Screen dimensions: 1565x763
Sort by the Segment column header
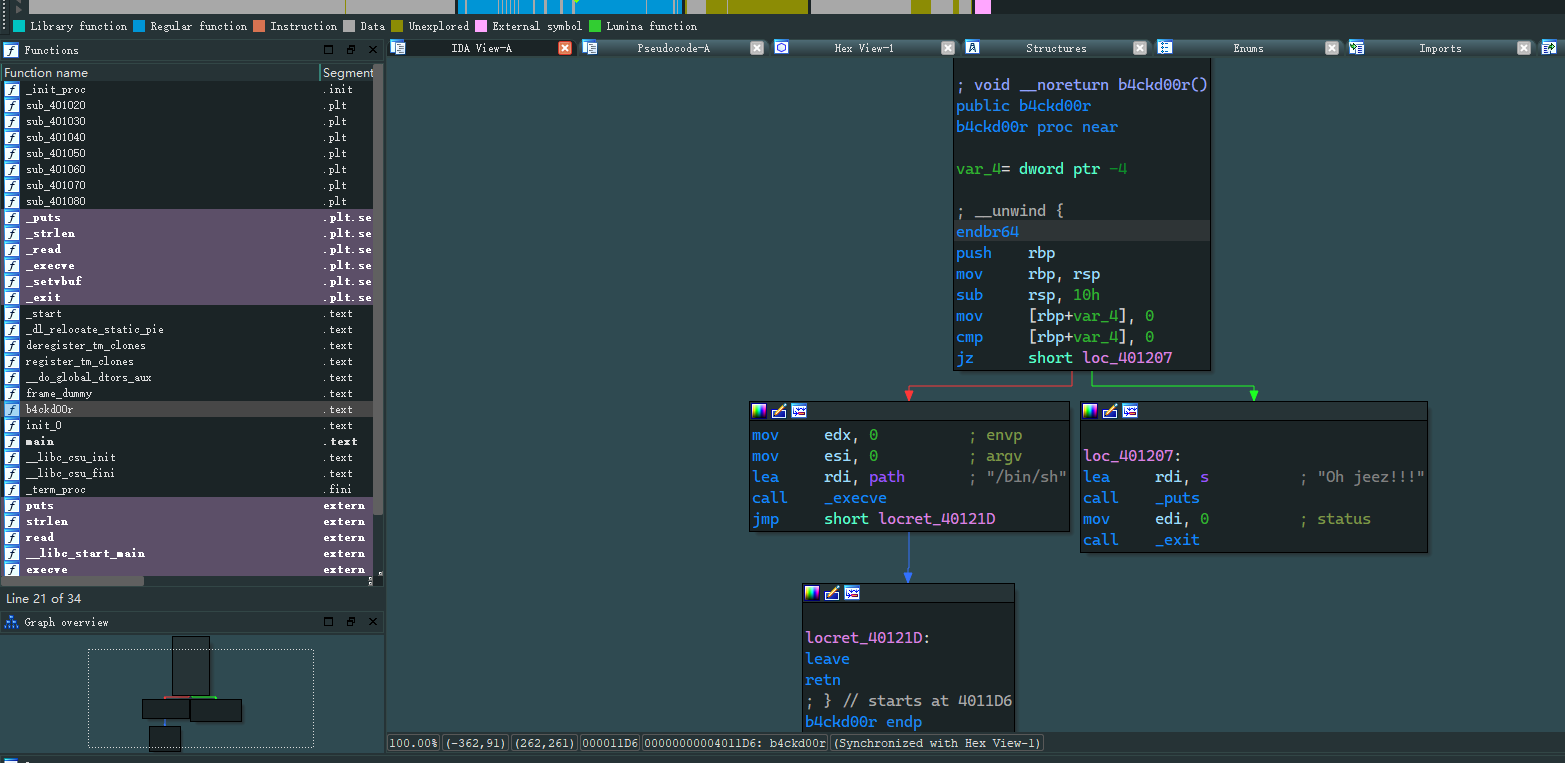click(x=347, y=72)
